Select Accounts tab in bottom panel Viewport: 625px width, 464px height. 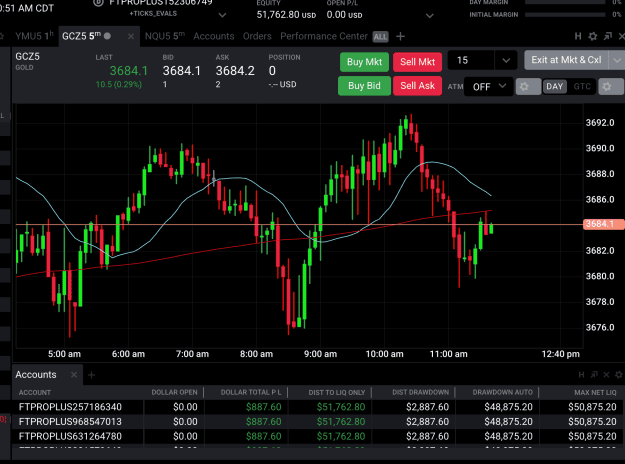(x=36, y=375)
